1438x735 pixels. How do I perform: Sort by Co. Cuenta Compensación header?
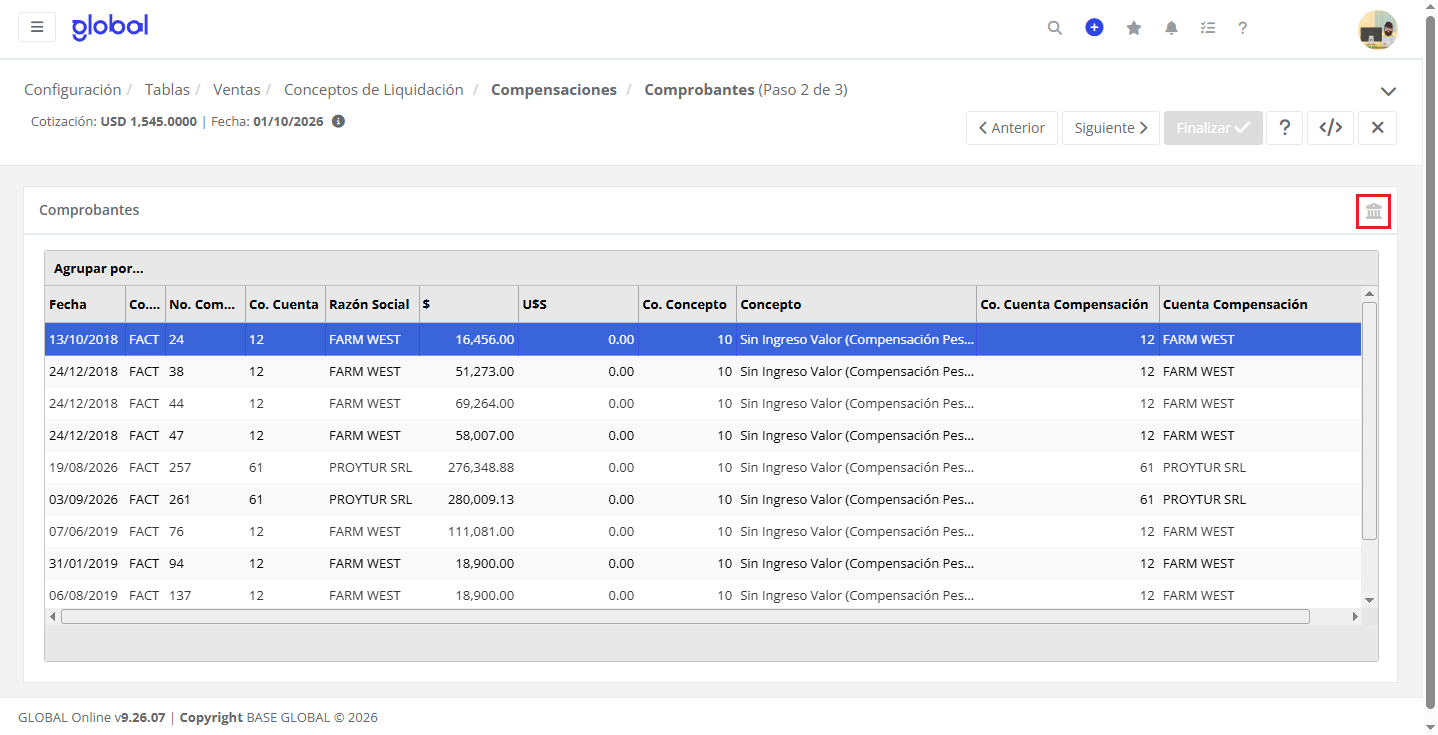[1068, 304]
